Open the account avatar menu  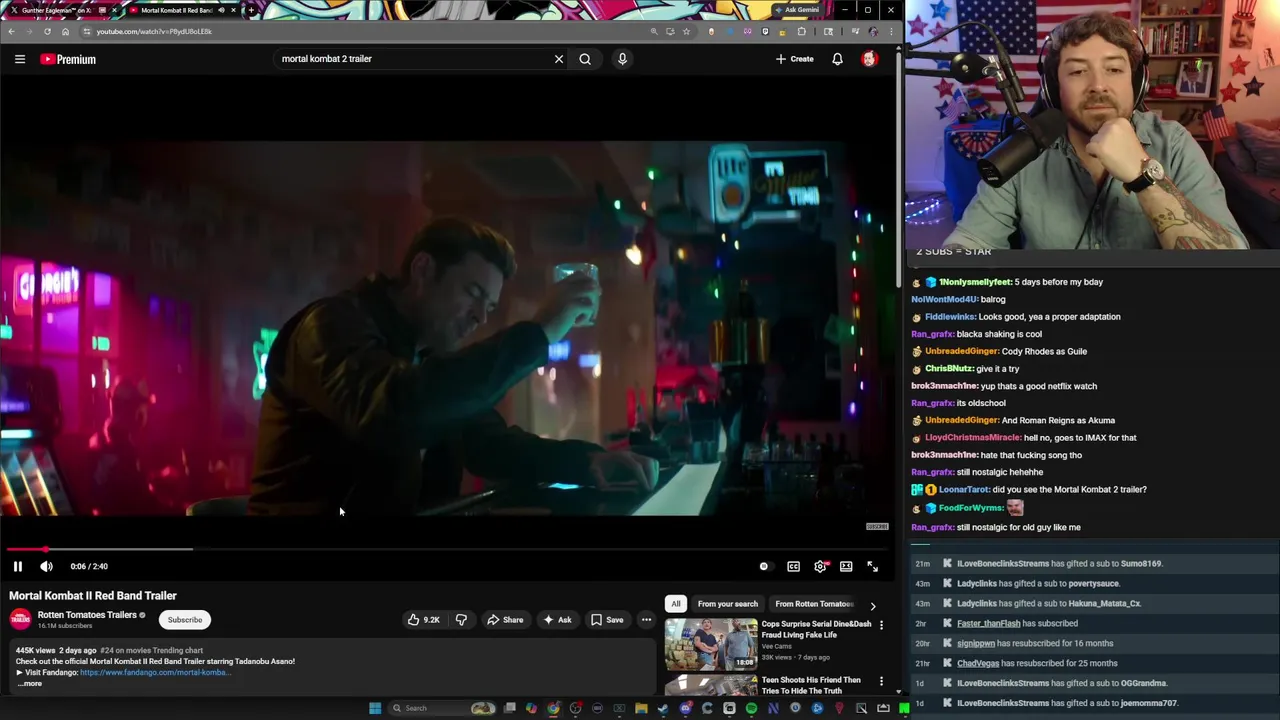tap(869, 59)
